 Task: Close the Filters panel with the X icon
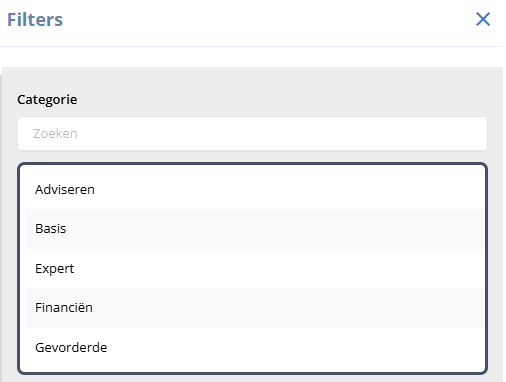click(483, 19)
